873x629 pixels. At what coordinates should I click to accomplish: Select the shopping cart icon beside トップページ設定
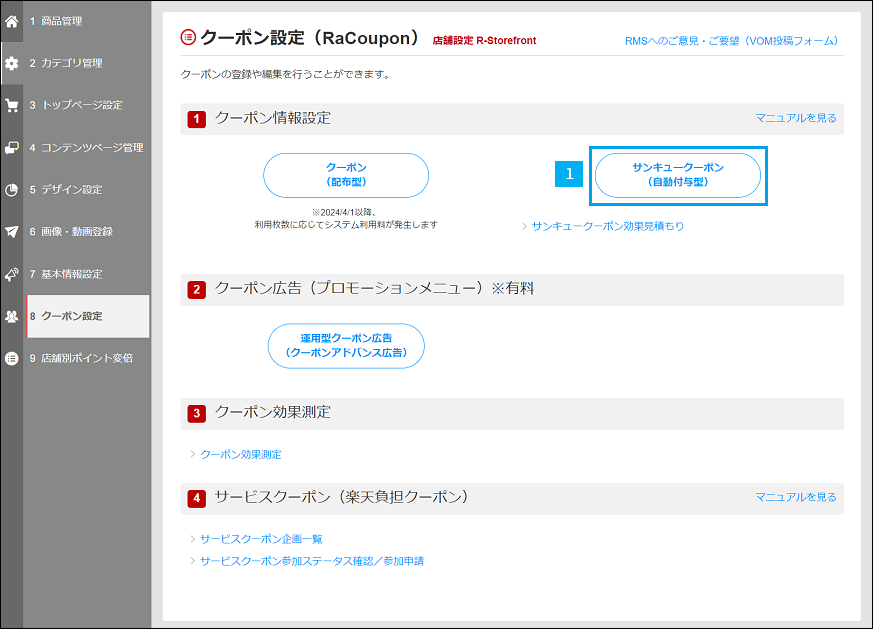[13, 104]
